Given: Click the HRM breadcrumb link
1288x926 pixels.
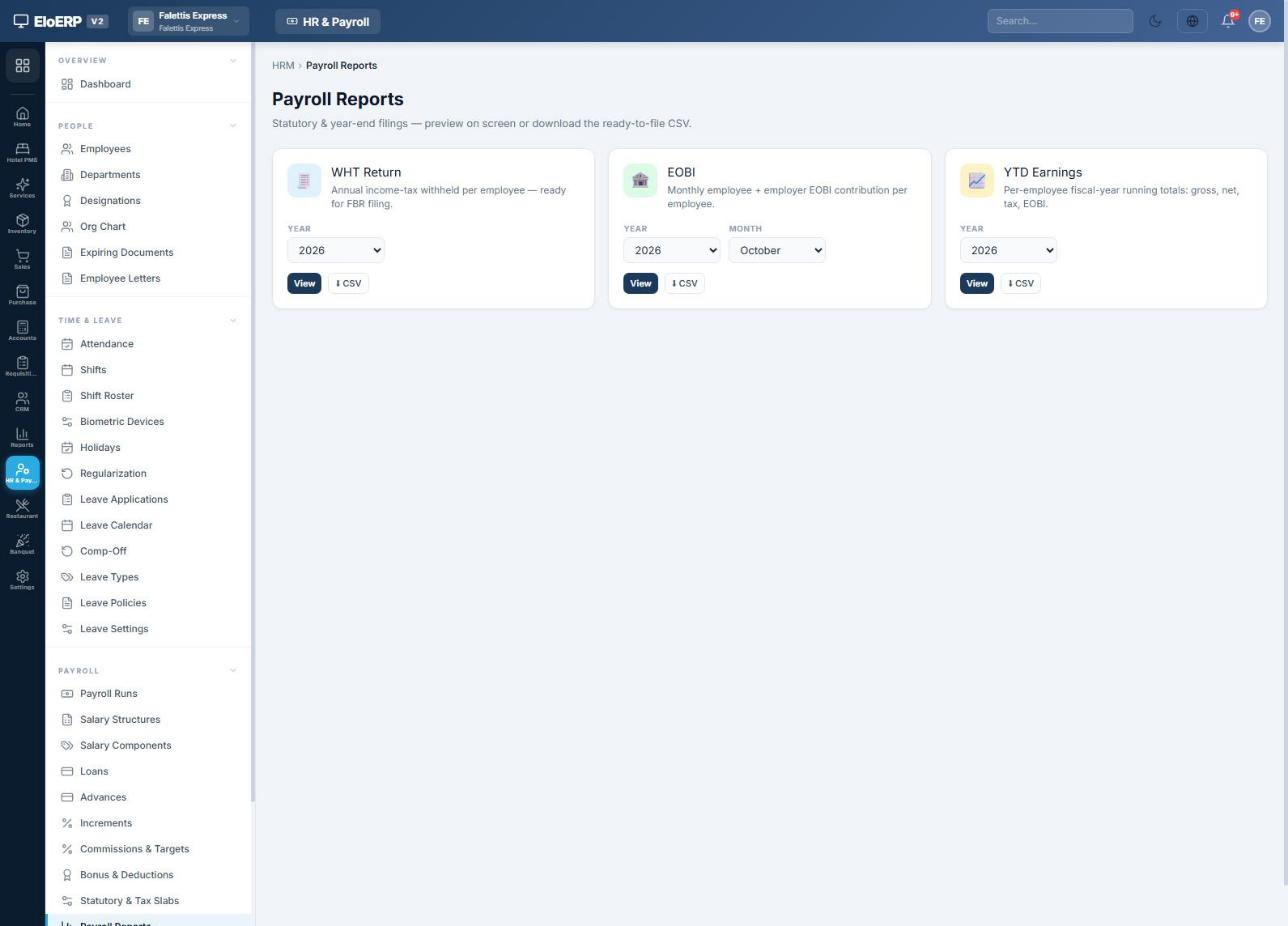Looking at the screenshot, I should coord(283,66).
